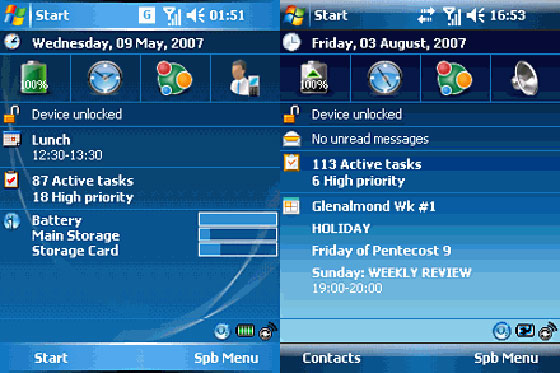Open the analog clock shortcut on right screen

point(385,78)
